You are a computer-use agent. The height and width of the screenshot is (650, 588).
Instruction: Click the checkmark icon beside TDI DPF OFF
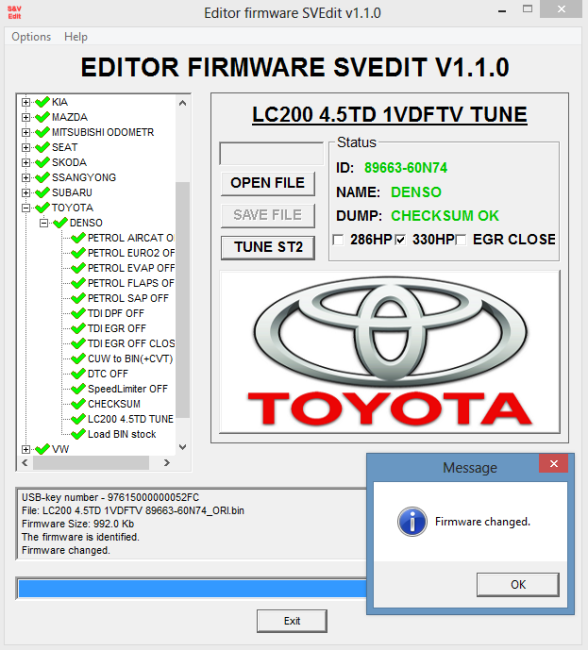tap(78, 313)
